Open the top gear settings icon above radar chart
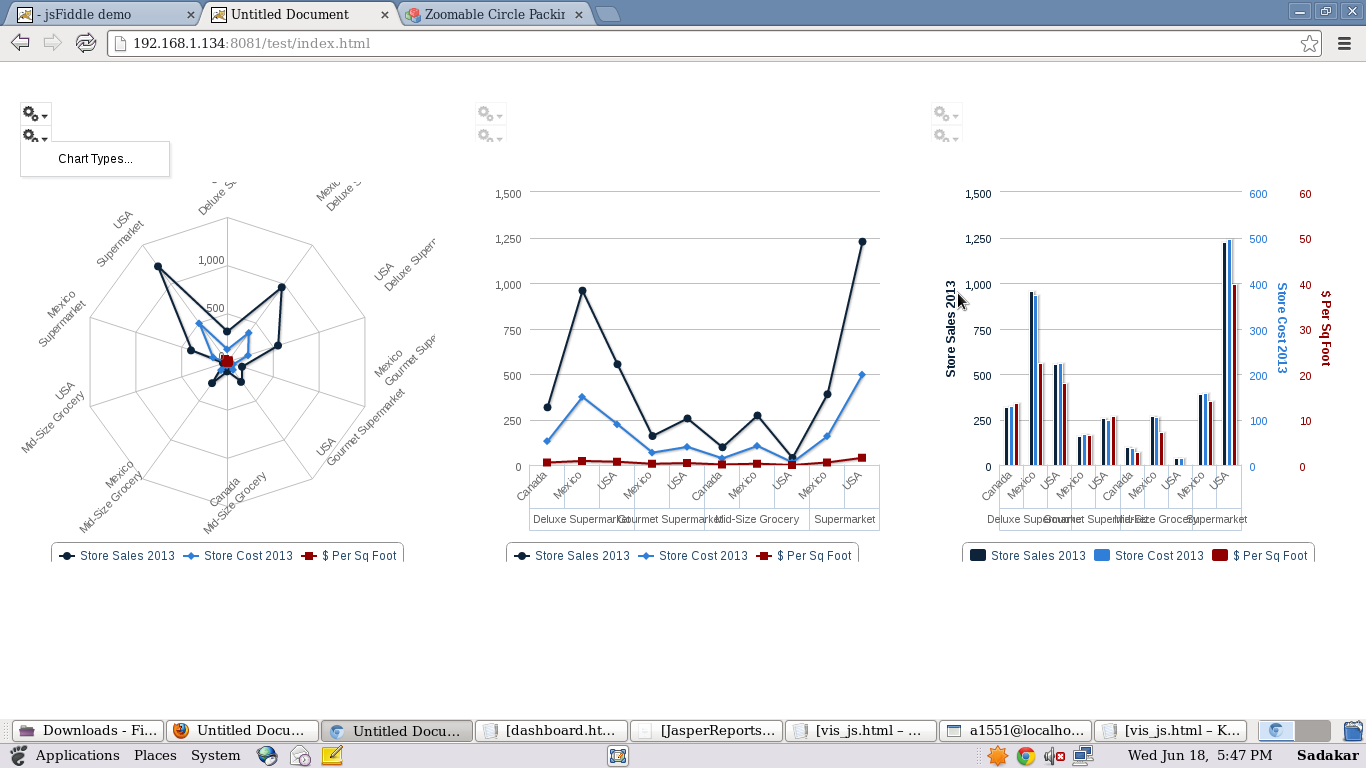Screen dimensions: 1366x768 30,113
